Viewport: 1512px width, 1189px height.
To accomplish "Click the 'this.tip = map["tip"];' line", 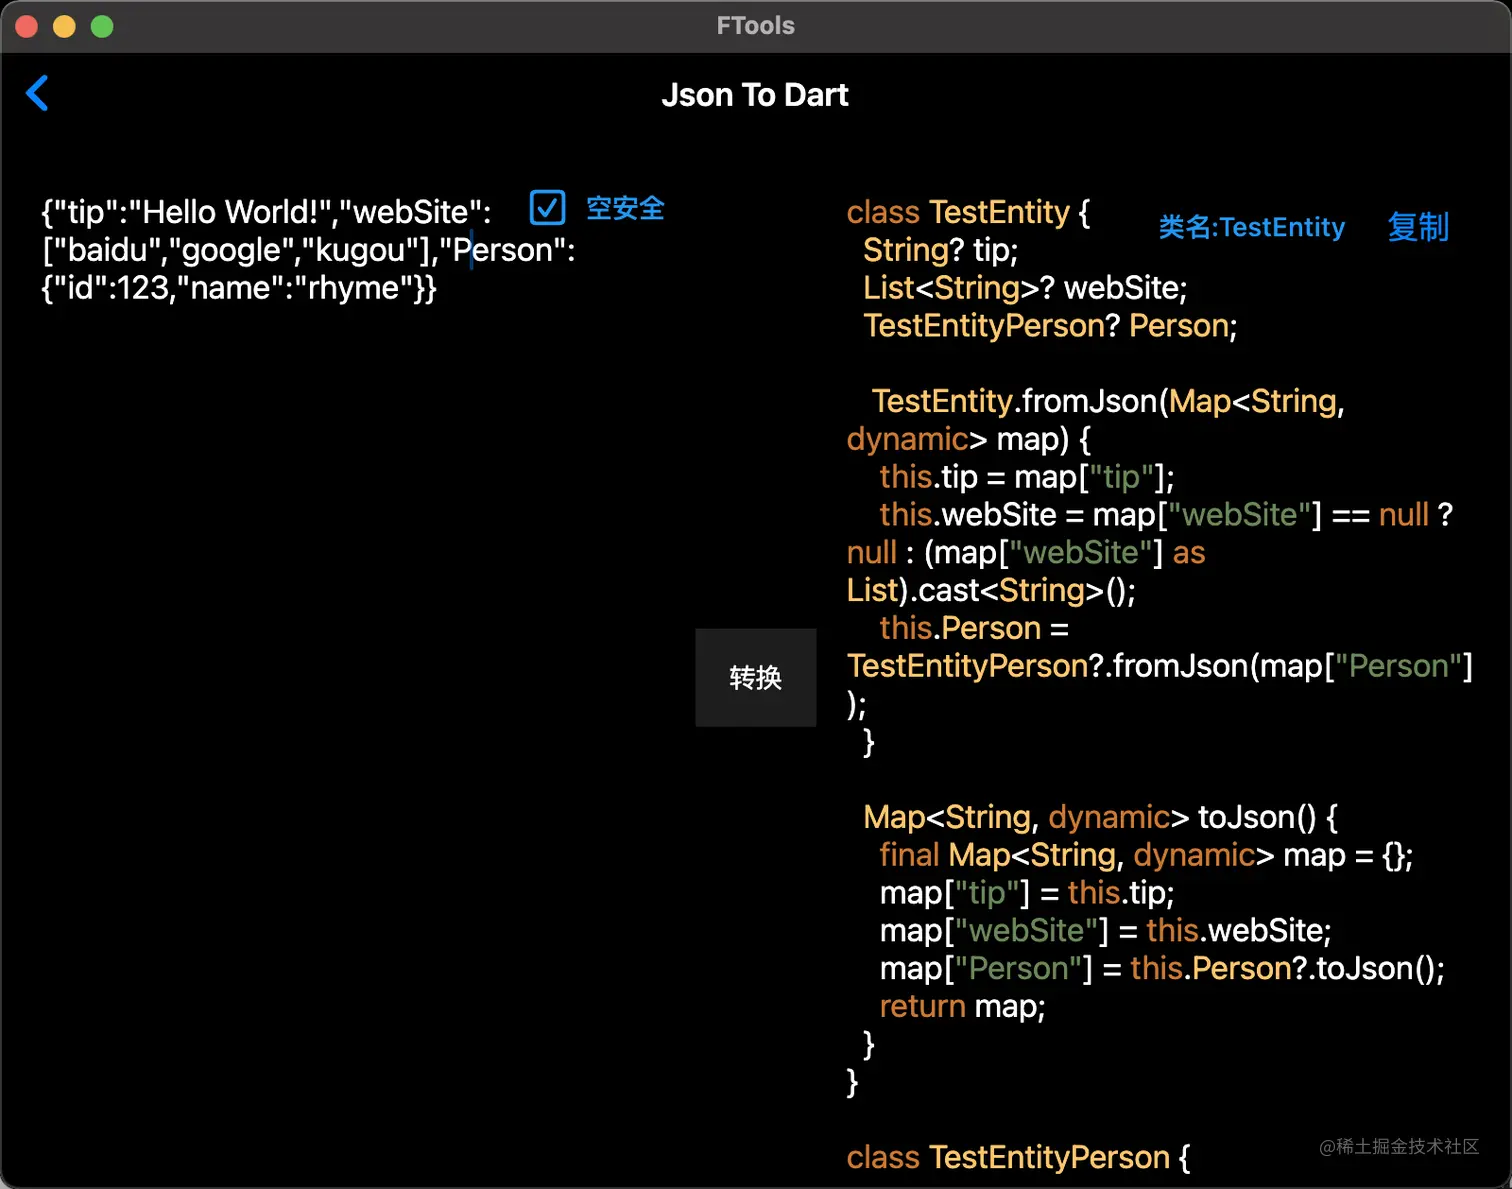I will click(x=1027, y=477).
